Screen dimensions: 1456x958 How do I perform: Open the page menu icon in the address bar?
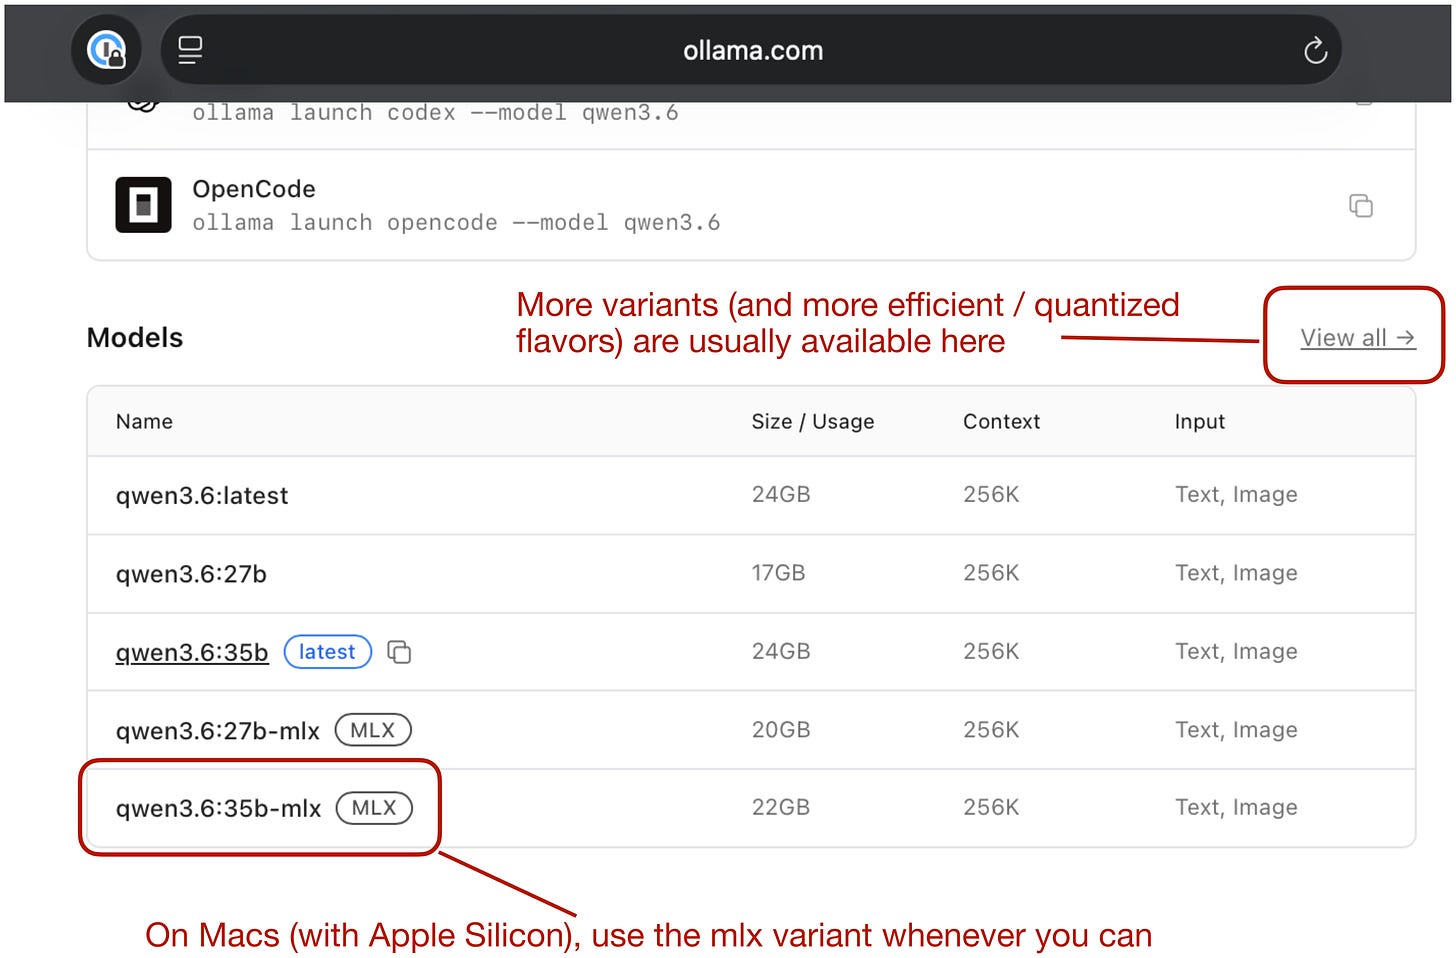[x=190, y=50]
